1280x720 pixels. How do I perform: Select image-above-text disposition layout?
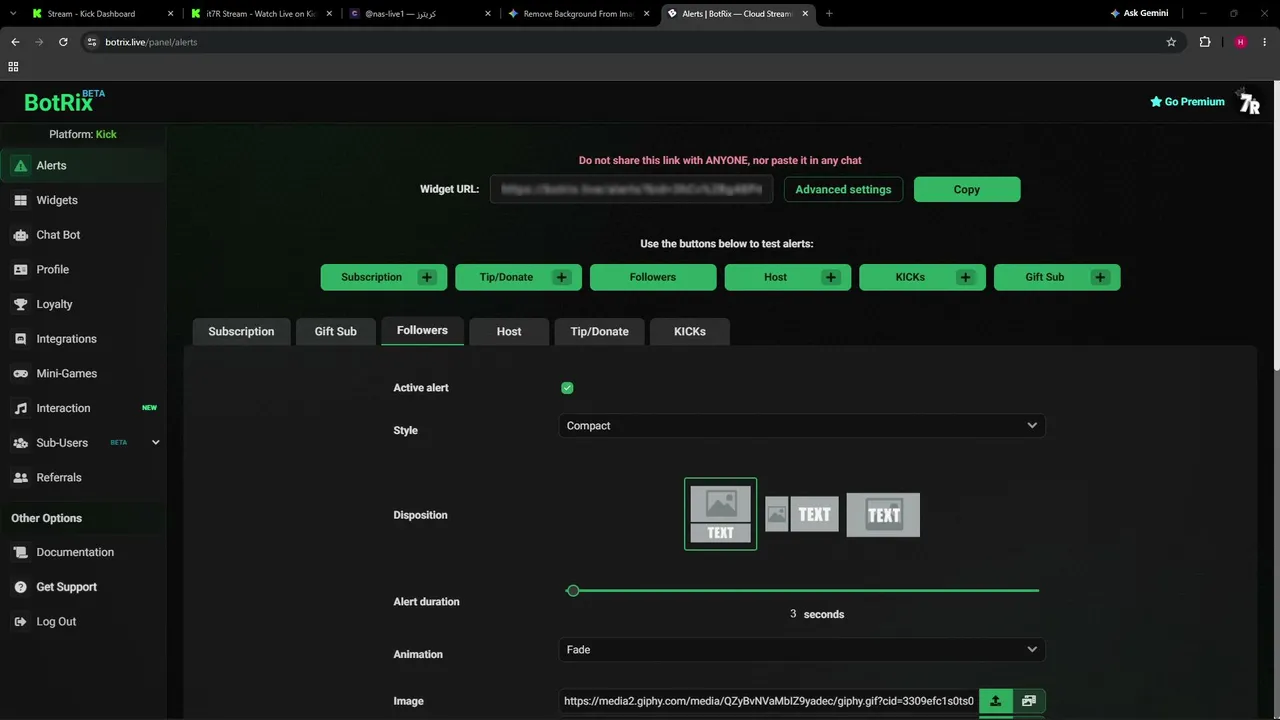(720, 514)
